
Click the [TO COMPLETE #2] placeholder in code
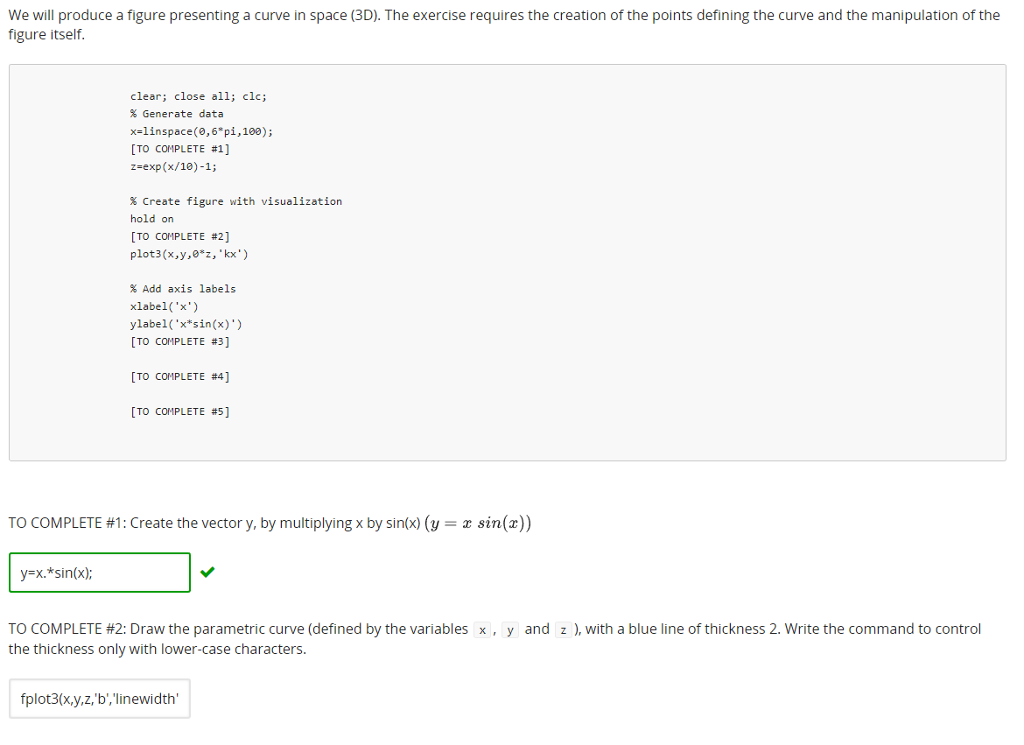[180, 236]
